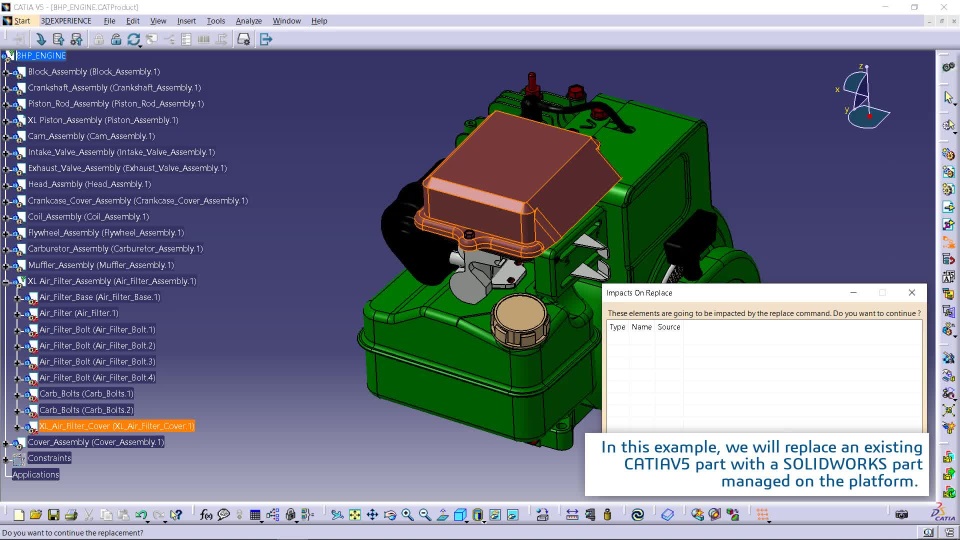Click the Undo icon
Screen dimensions: 960x540
pyautogui.click(x=141, y=515)
